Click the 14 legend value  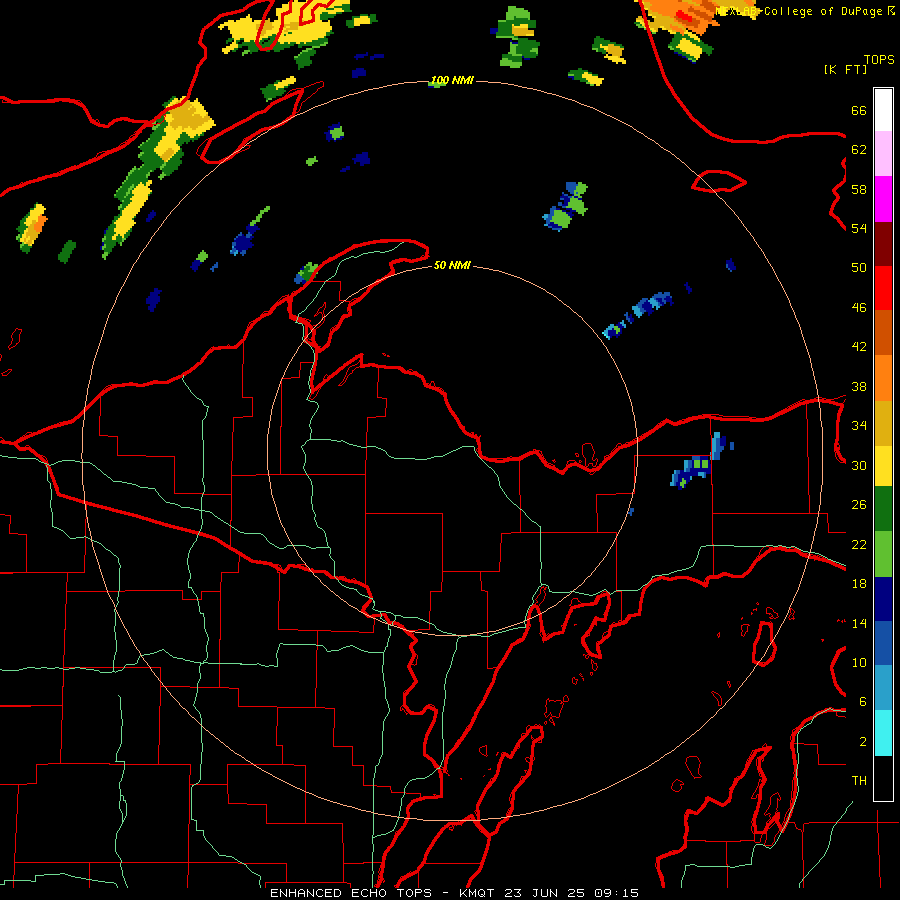pos(859,624)
